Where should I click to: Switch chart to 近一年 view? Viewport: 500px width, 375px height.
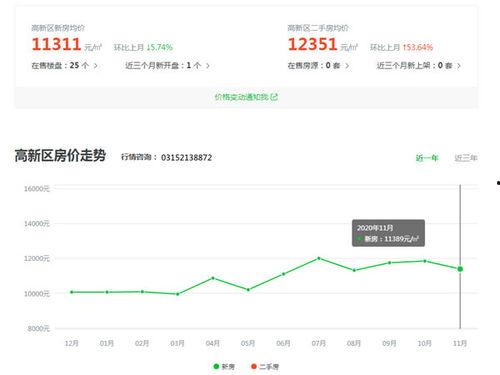[427, 158]
